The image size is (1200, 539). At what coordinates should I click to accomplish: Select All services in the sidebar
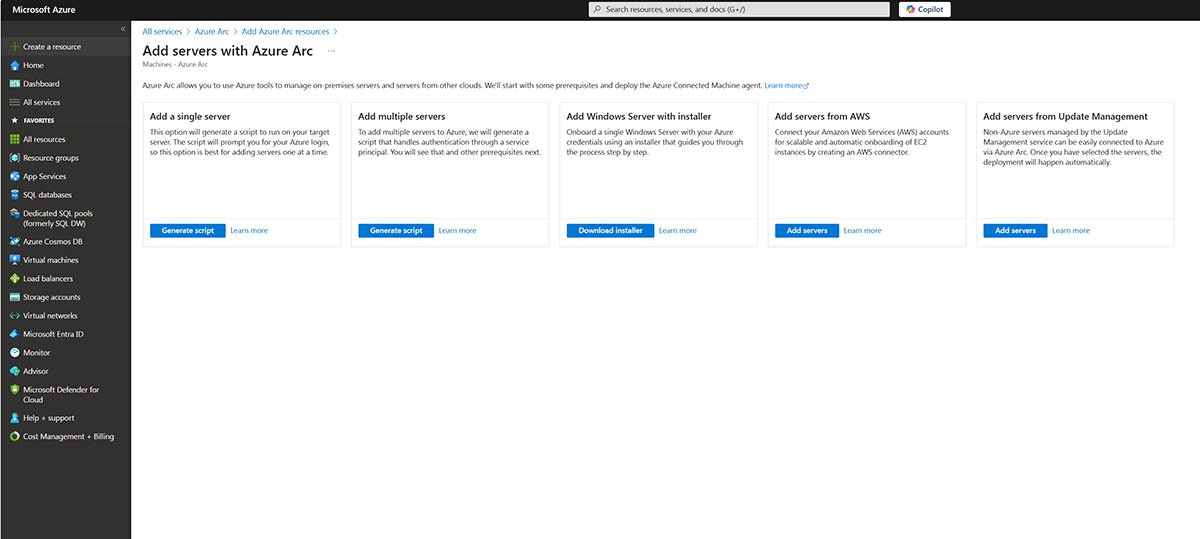[x=41, y=102]
